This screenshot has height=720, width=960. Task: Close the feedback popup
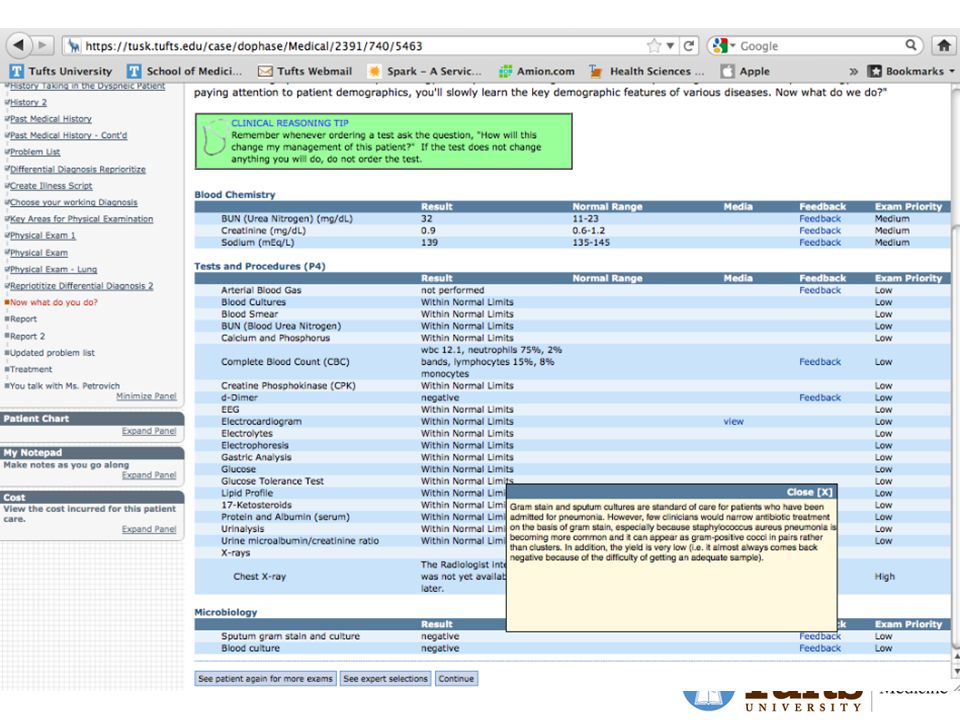(x=809, y=492)
